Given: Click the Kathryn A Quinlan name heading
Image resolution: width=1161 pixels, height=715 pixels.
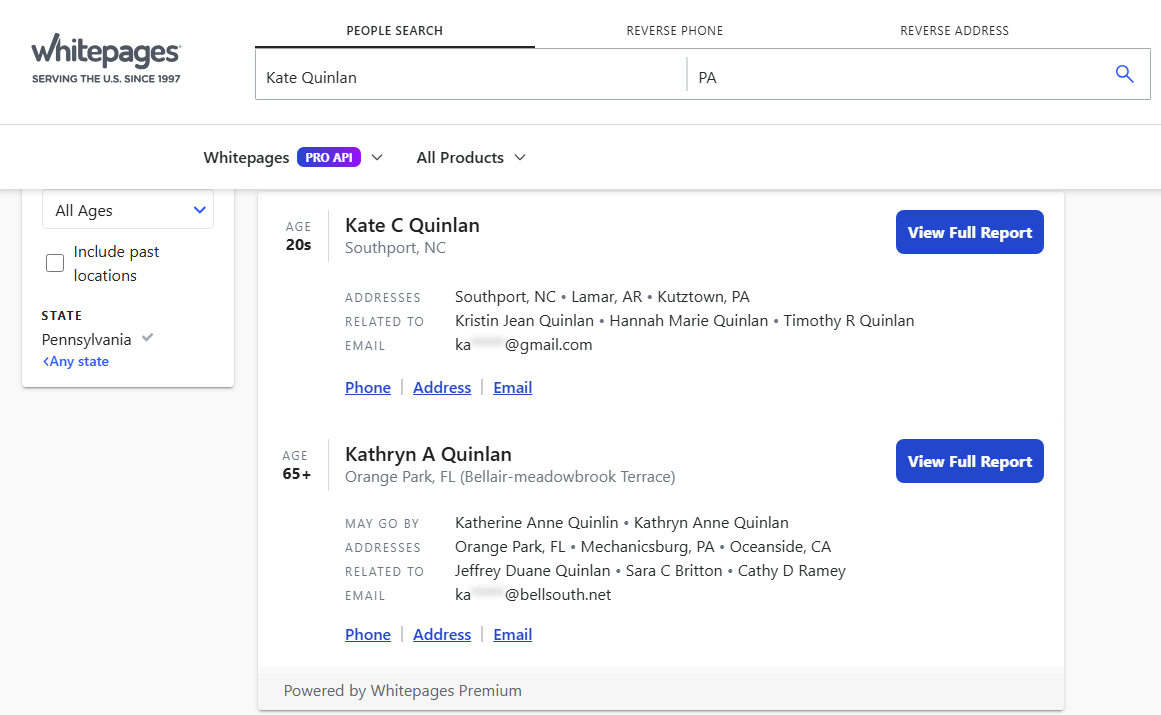Looking at the screenshot, I should (x=429, y=454).
